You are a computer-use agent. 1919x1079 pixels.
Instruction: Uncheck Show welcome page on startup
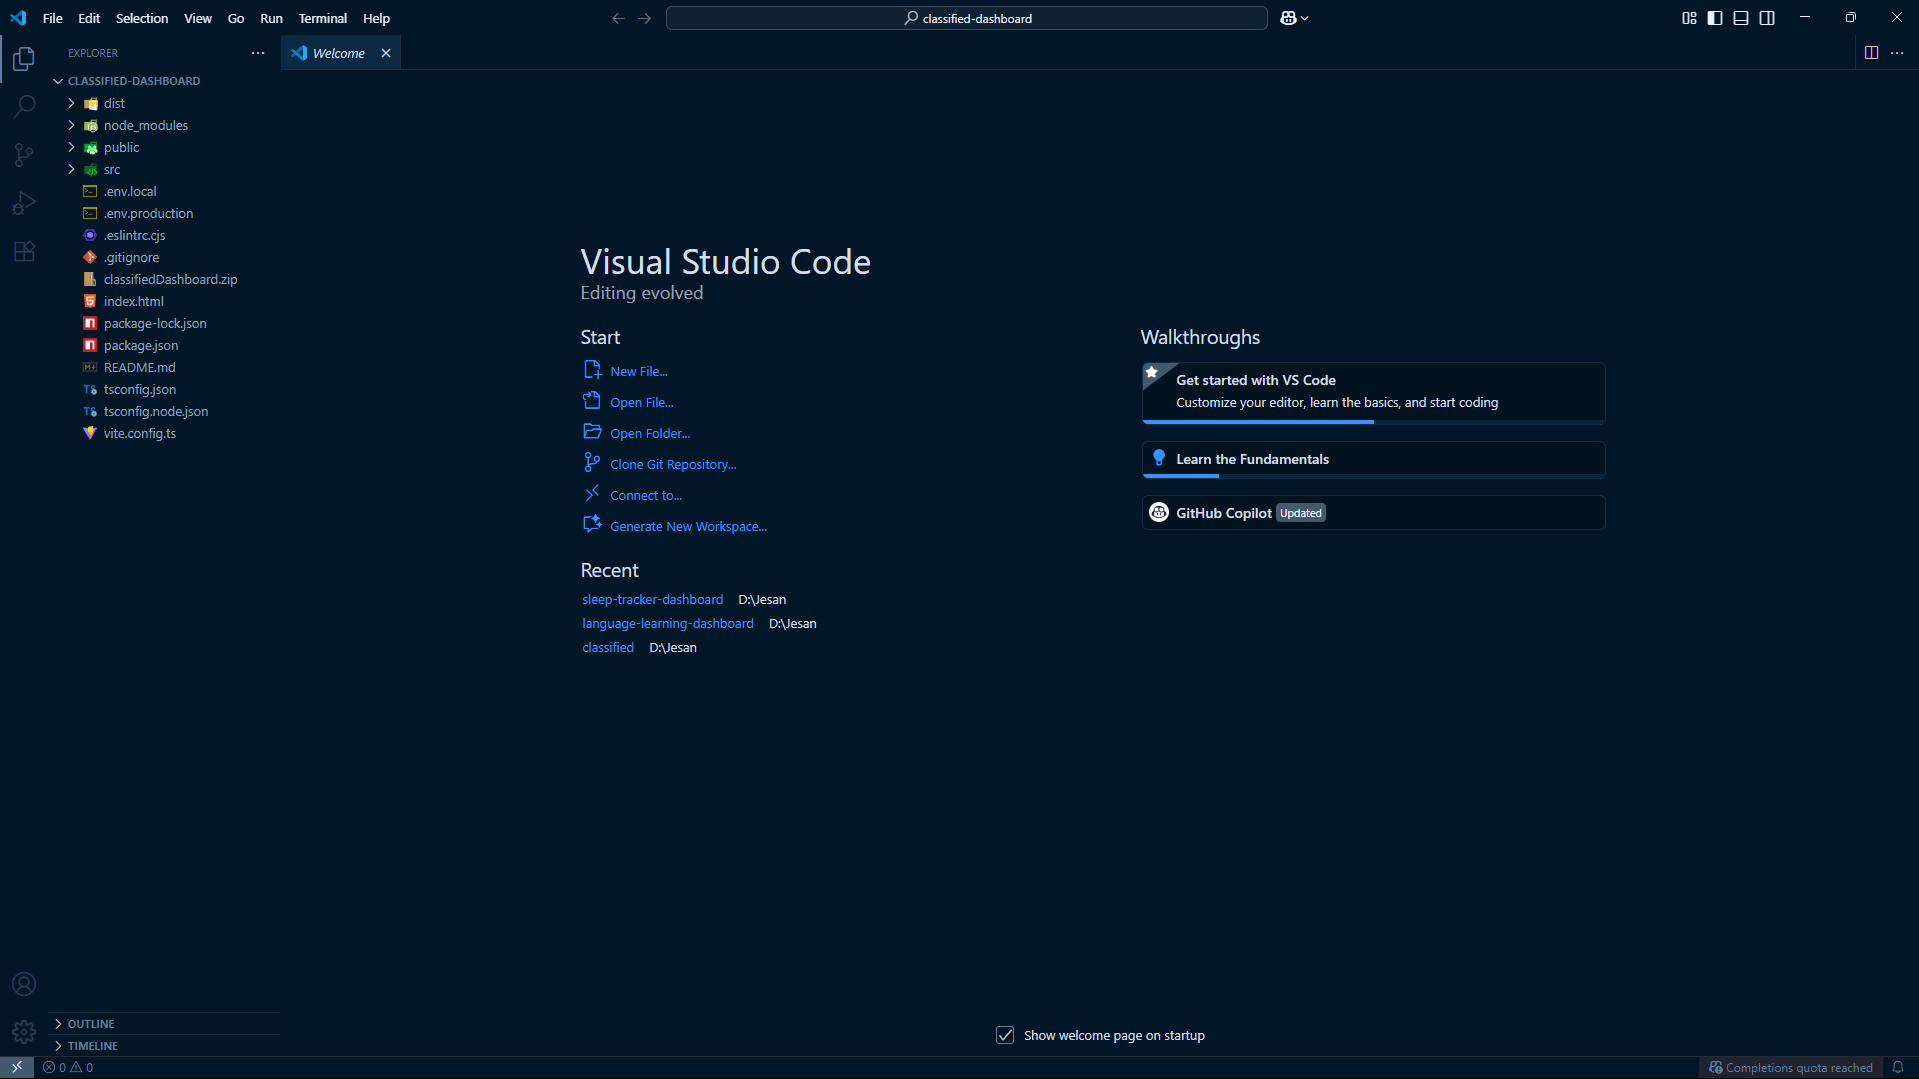(1005, 1035)
